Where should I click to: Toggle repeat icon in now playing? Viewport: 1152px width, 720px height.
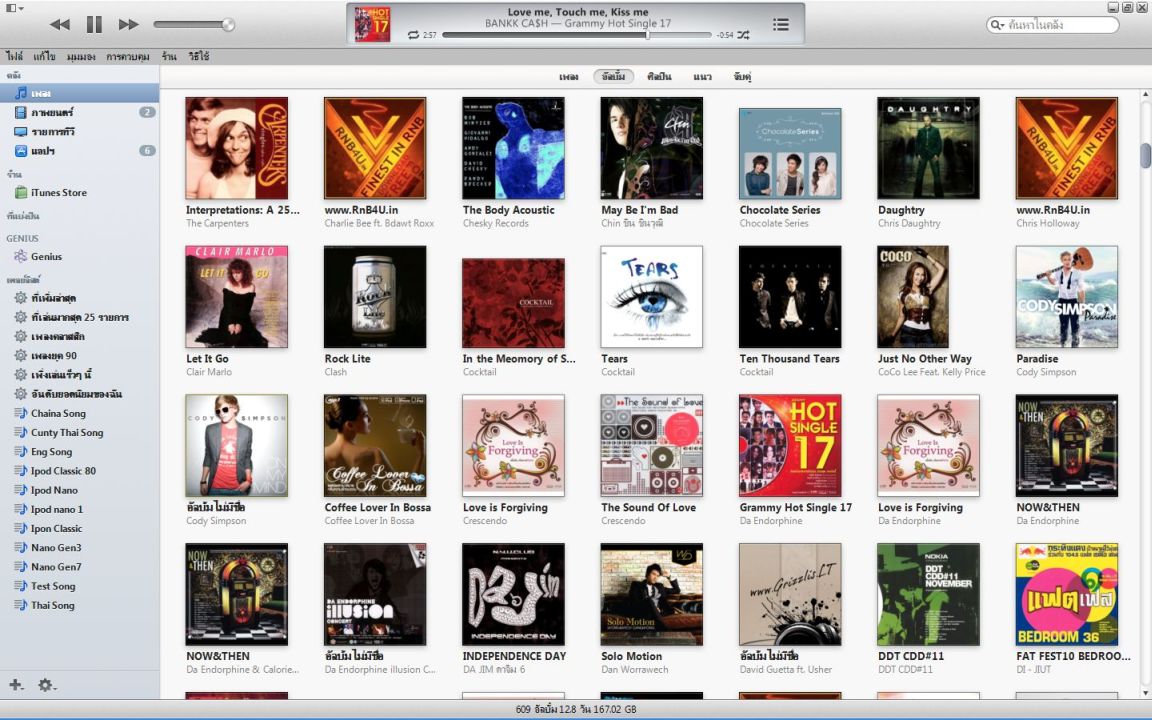[414, 35]
